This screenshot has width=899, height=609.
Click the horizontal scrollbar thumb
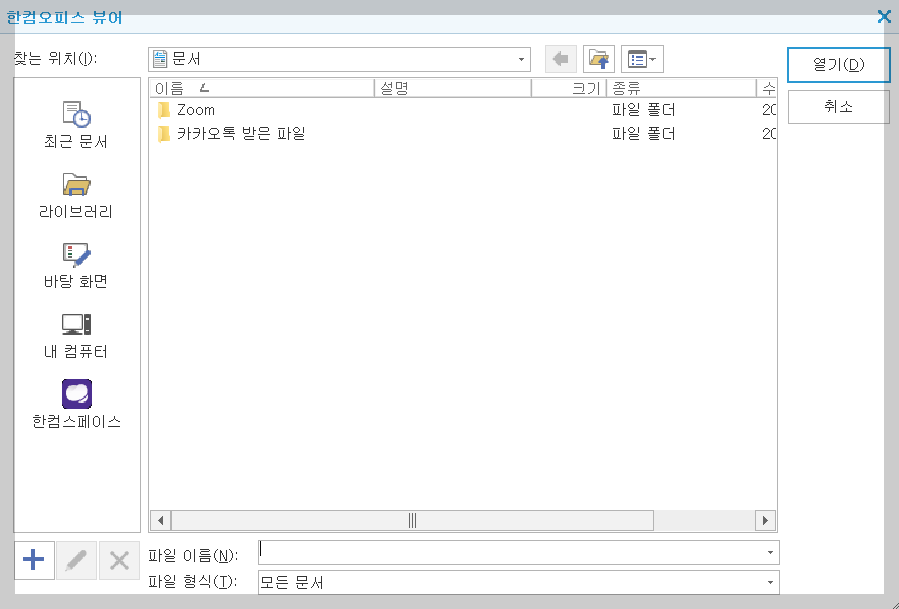pyautogui.click(x=412, y=521)
